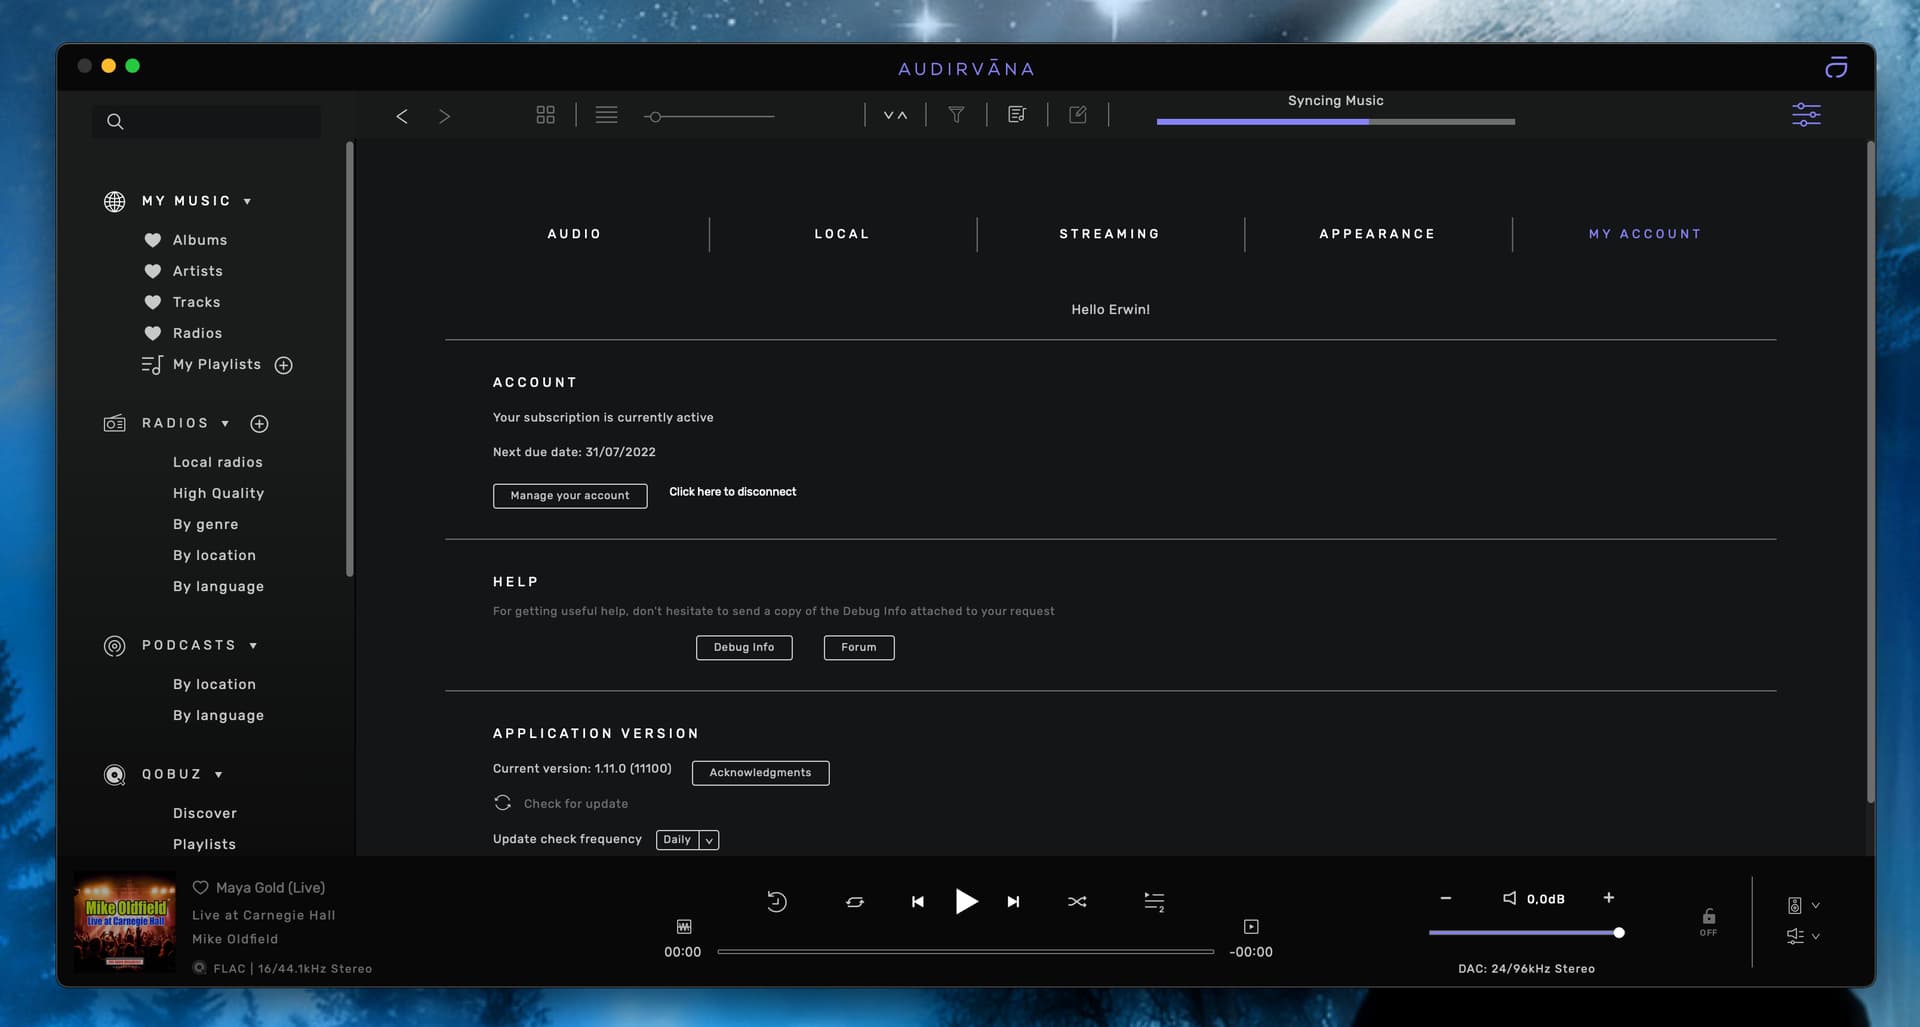Start playback with the play button

[x=966, y=901]
